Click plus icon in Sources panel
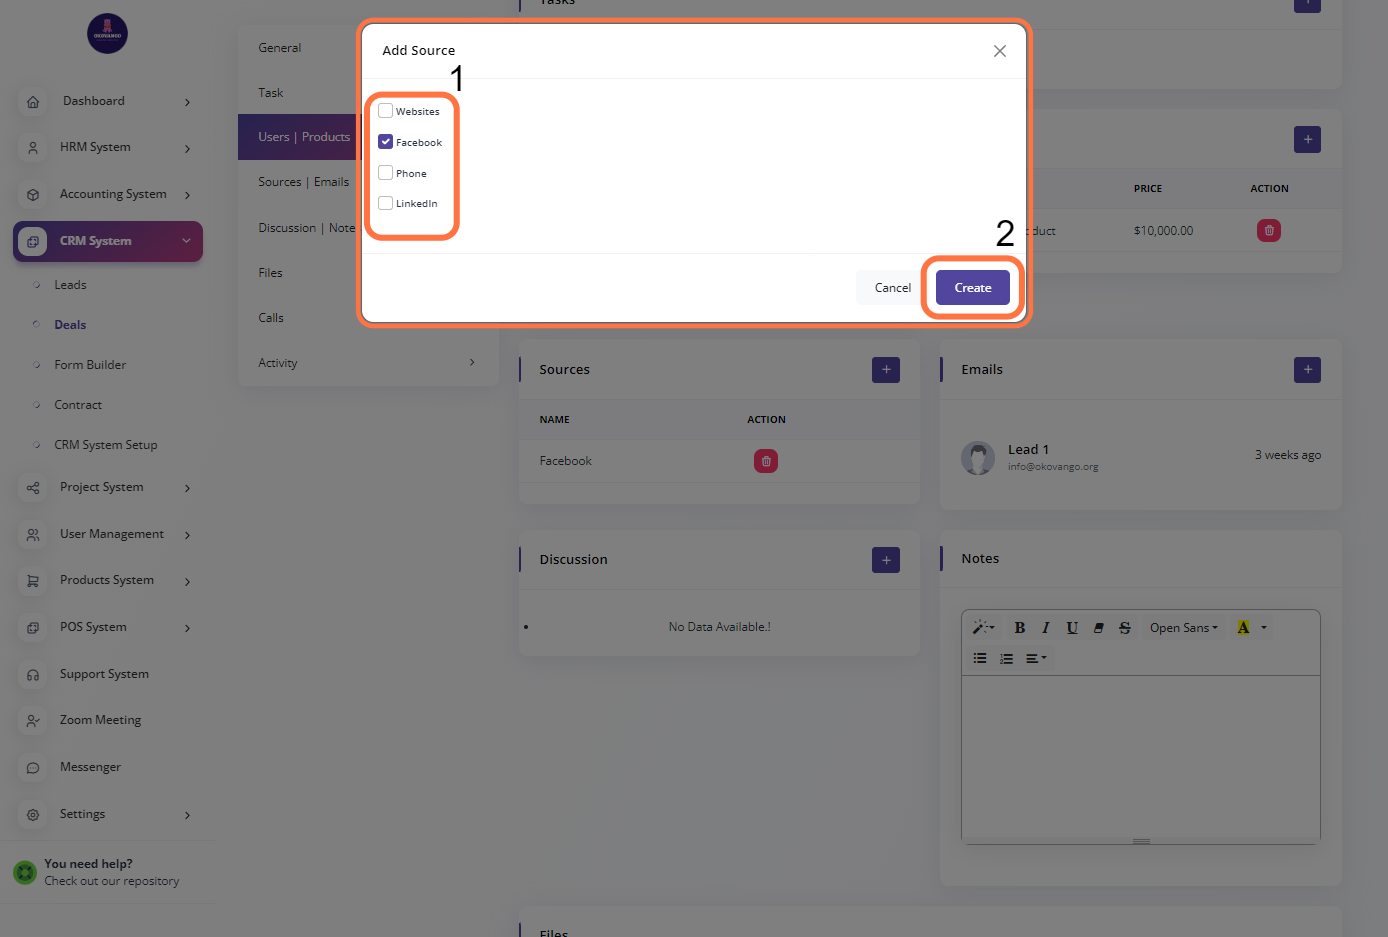The image size is (1388, 937). (x=885, y=370)
